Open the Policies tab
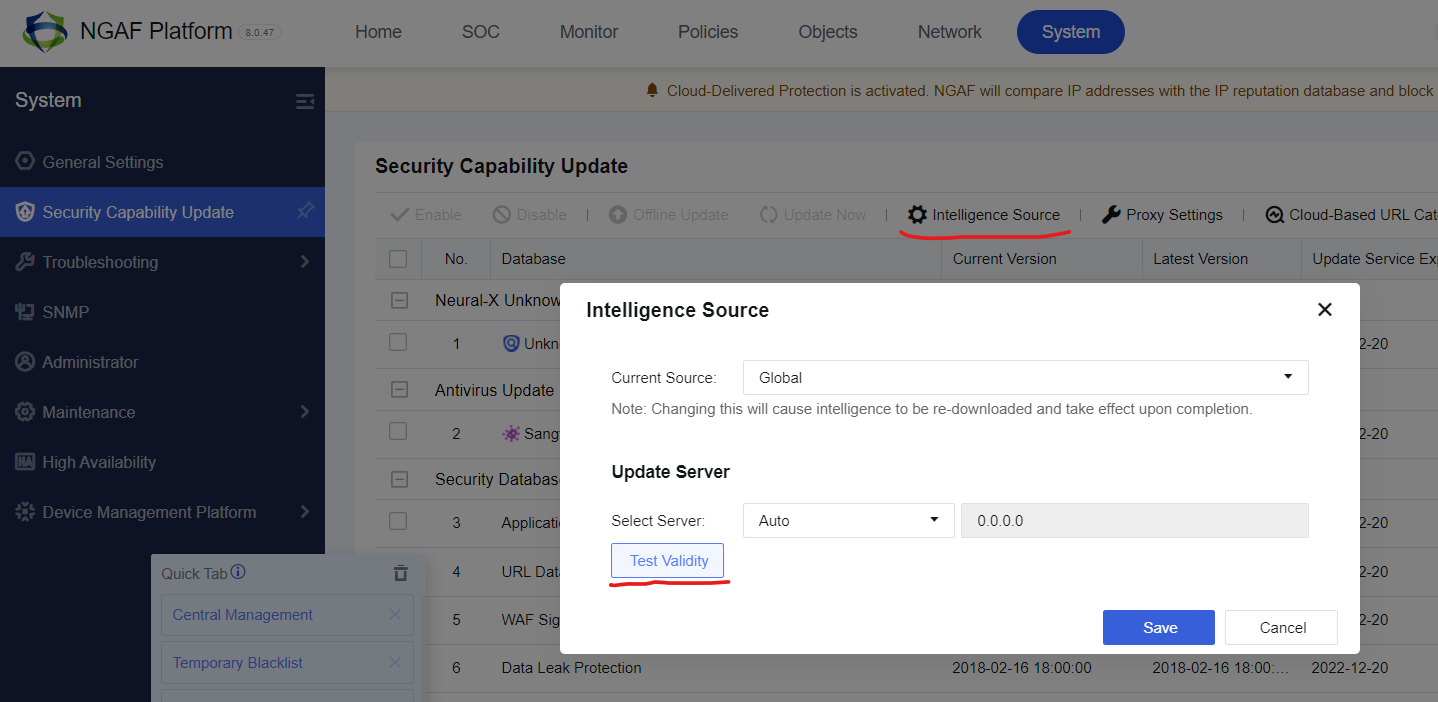The height and width of the screenshot is (702, 1438). [x=708, y=32]
